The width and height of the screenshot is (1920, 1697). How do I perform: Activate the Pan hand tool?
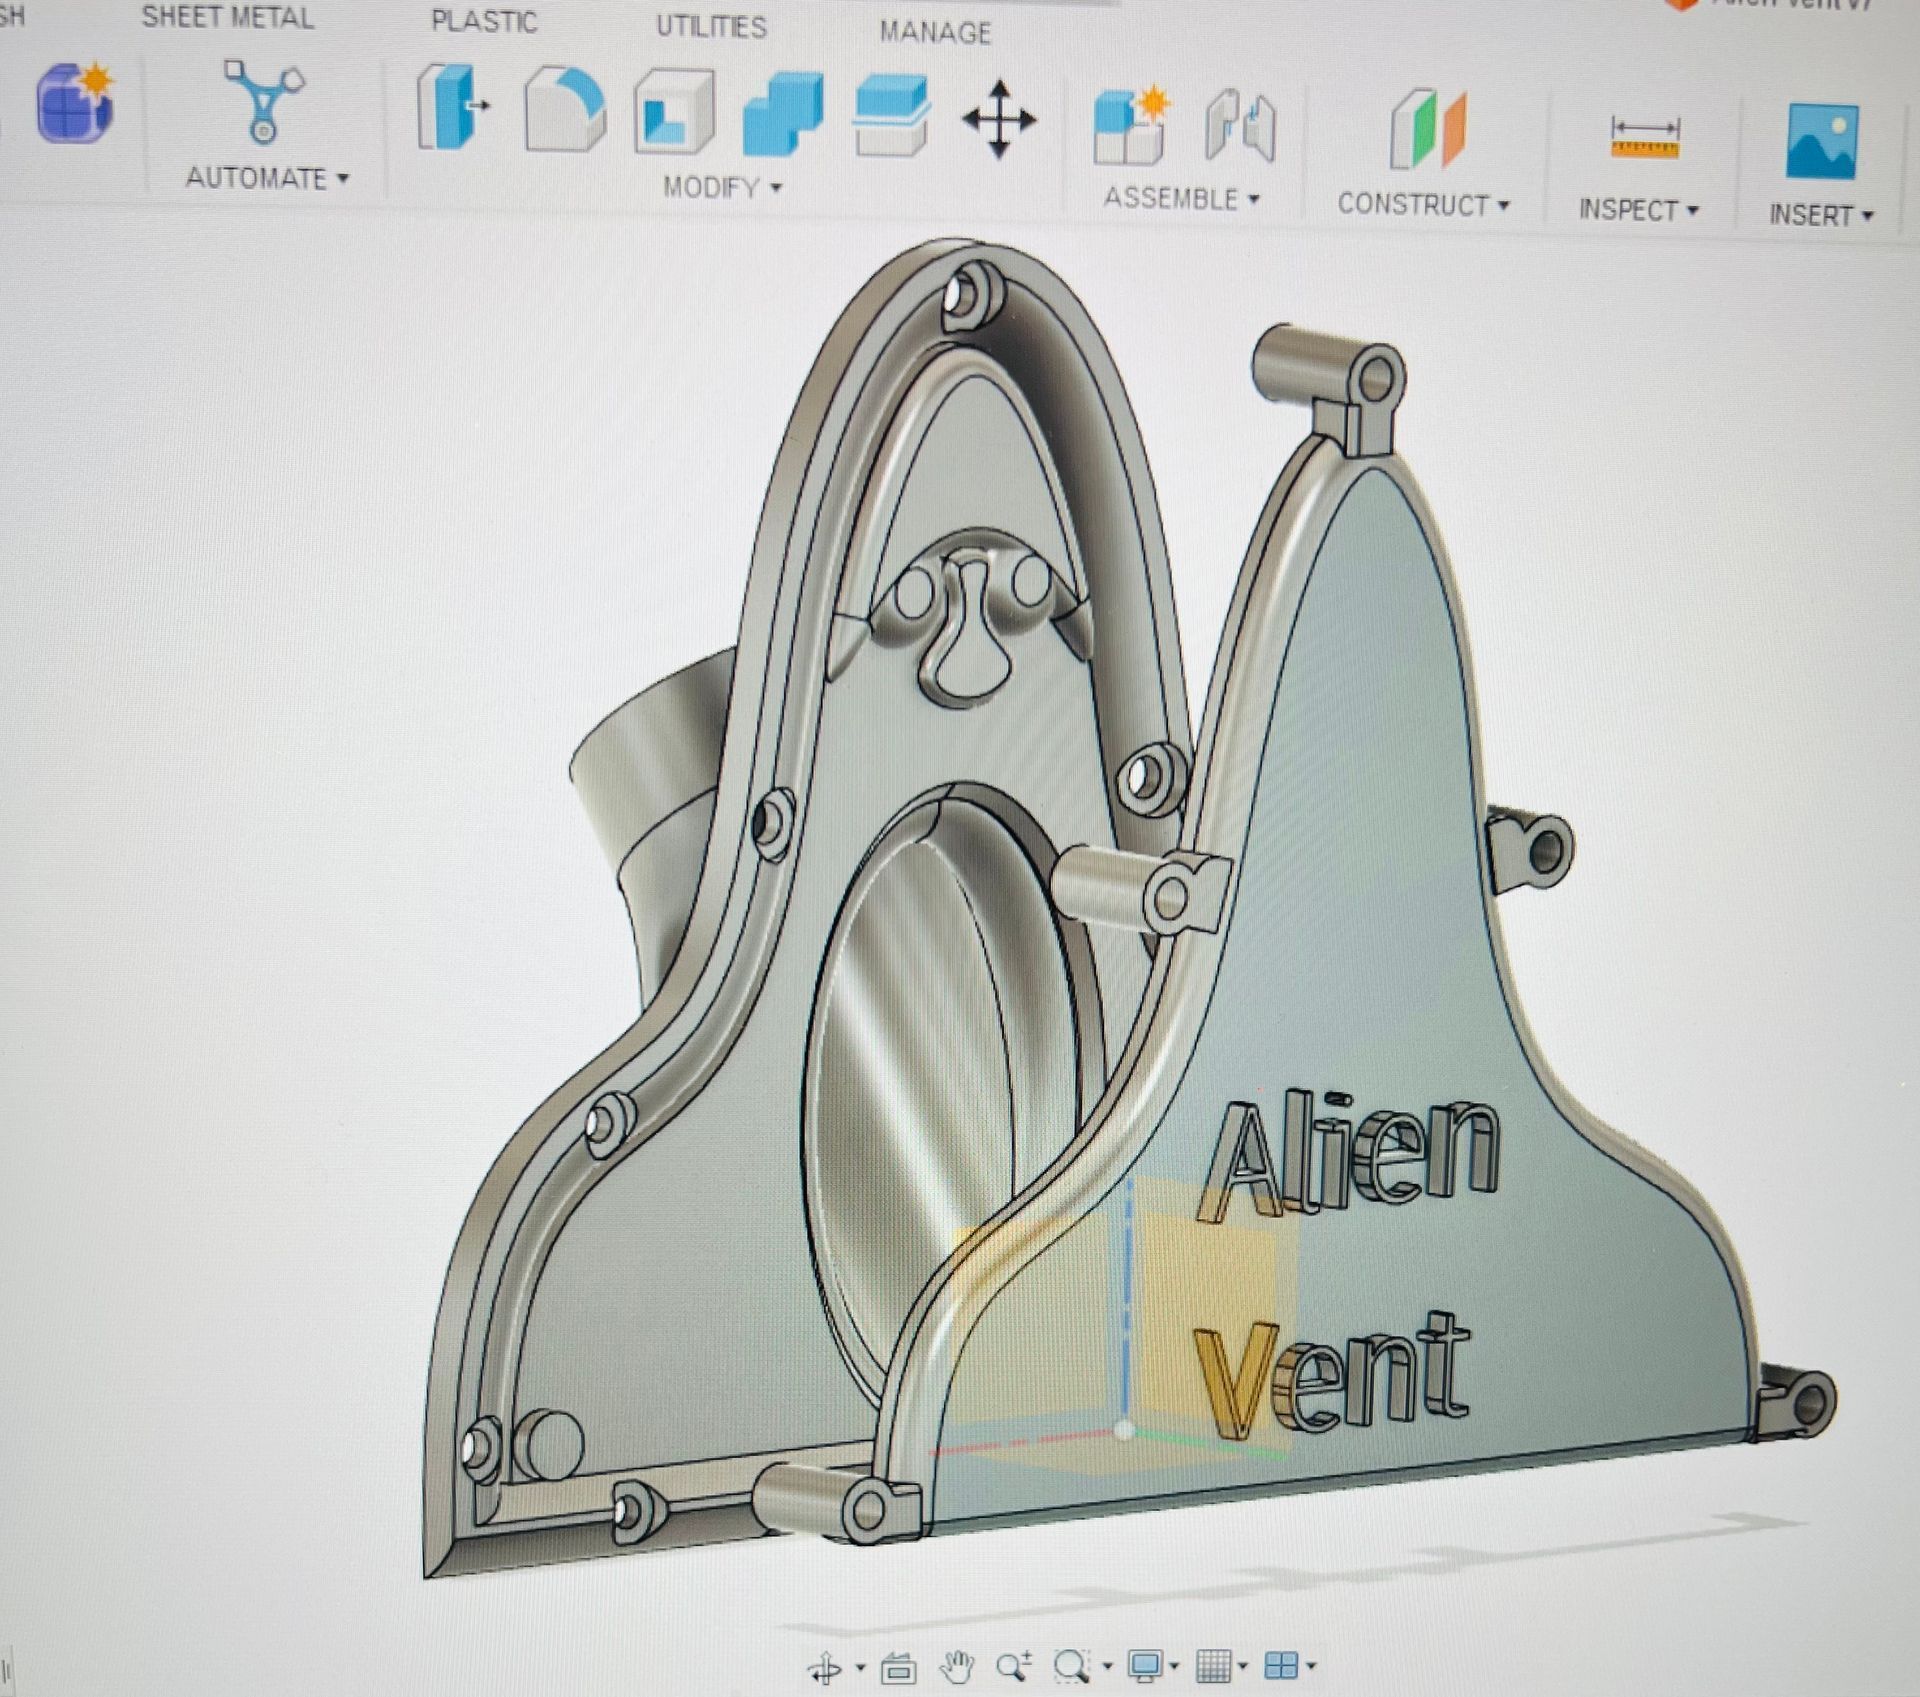(x=957, y=1666)
